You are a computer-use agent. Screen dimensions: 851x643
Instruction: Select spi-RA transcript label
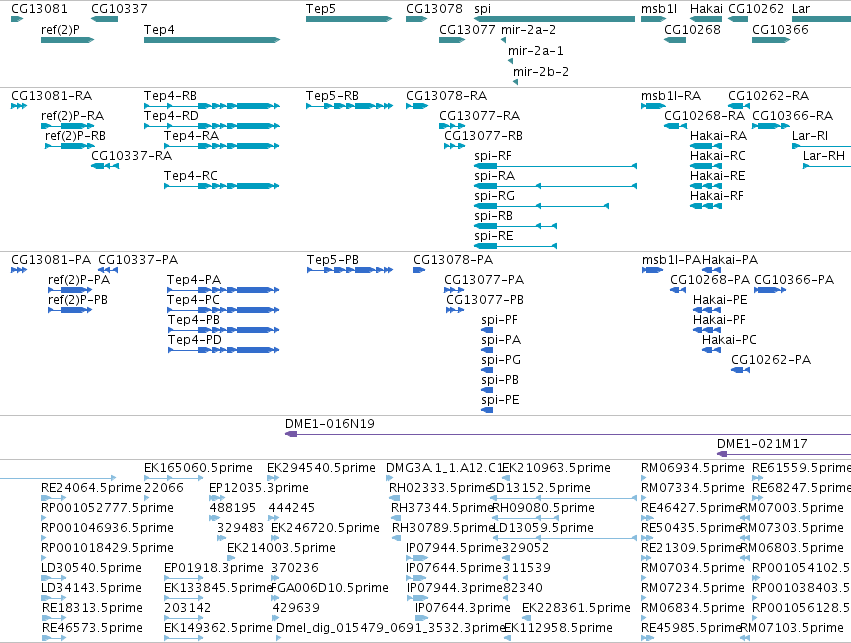point(494,176)
